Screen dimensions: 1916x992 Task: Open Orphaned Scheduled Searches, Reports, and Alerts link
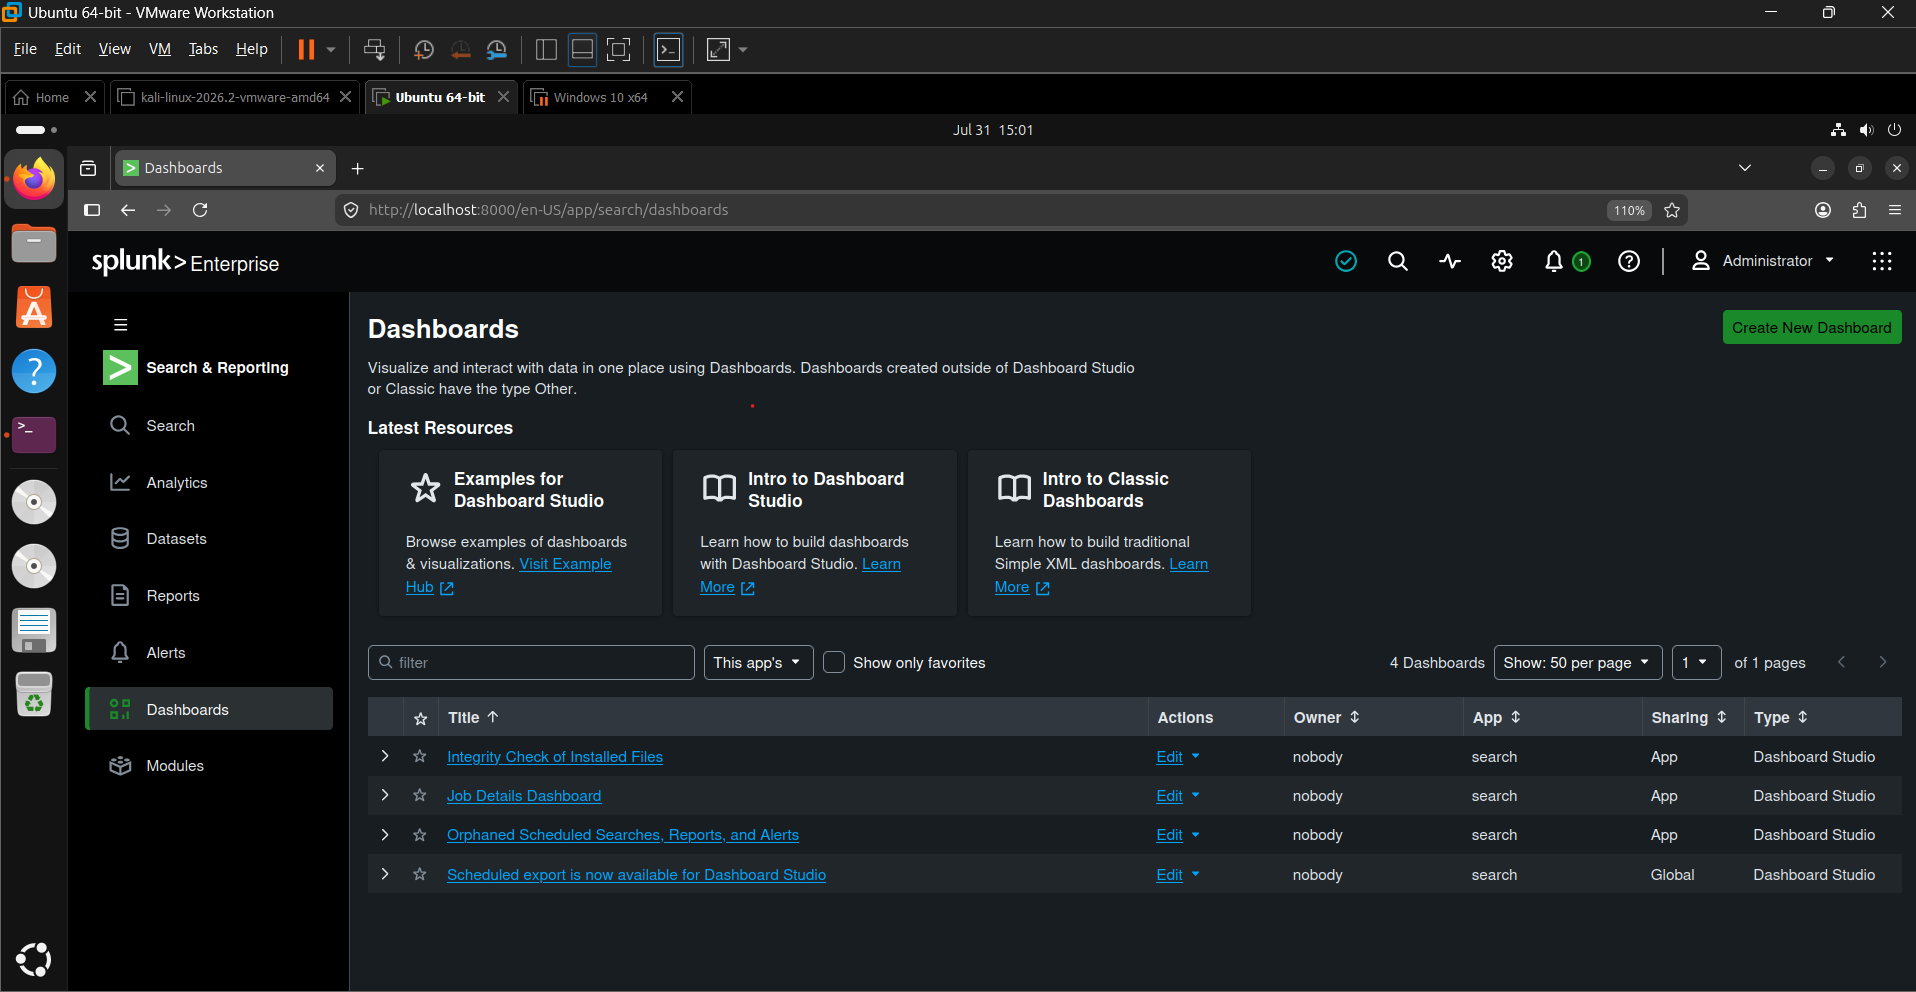tap(623, 835)
